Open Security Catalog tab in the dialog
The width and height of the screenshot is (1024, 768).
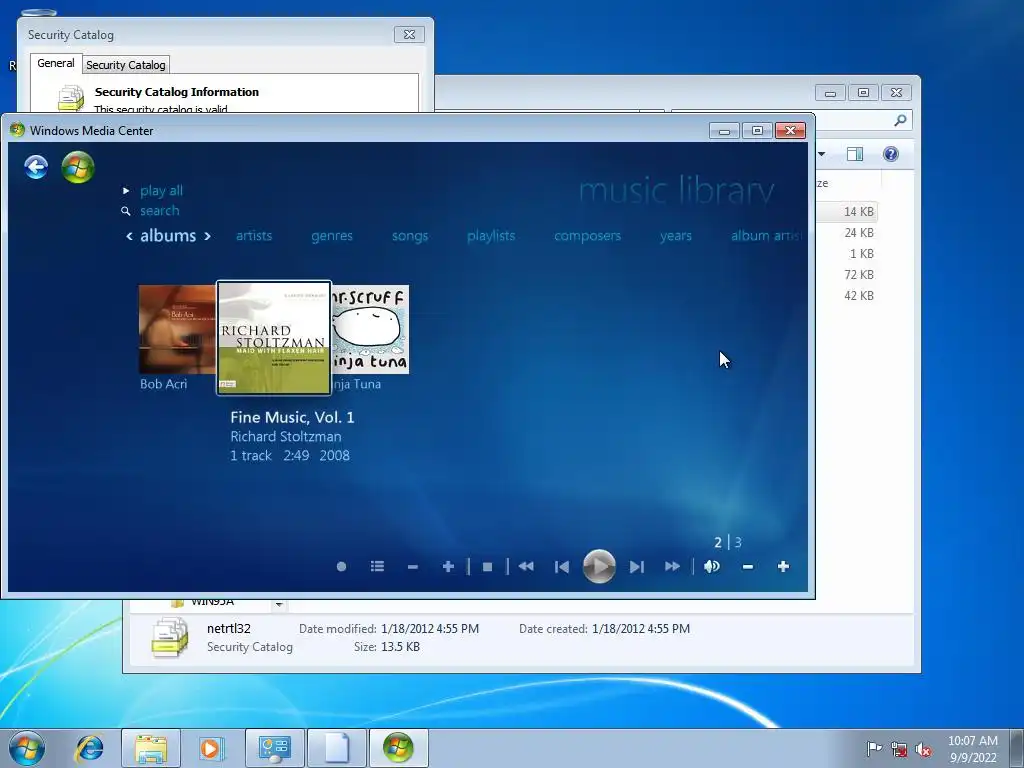point(125,65)
